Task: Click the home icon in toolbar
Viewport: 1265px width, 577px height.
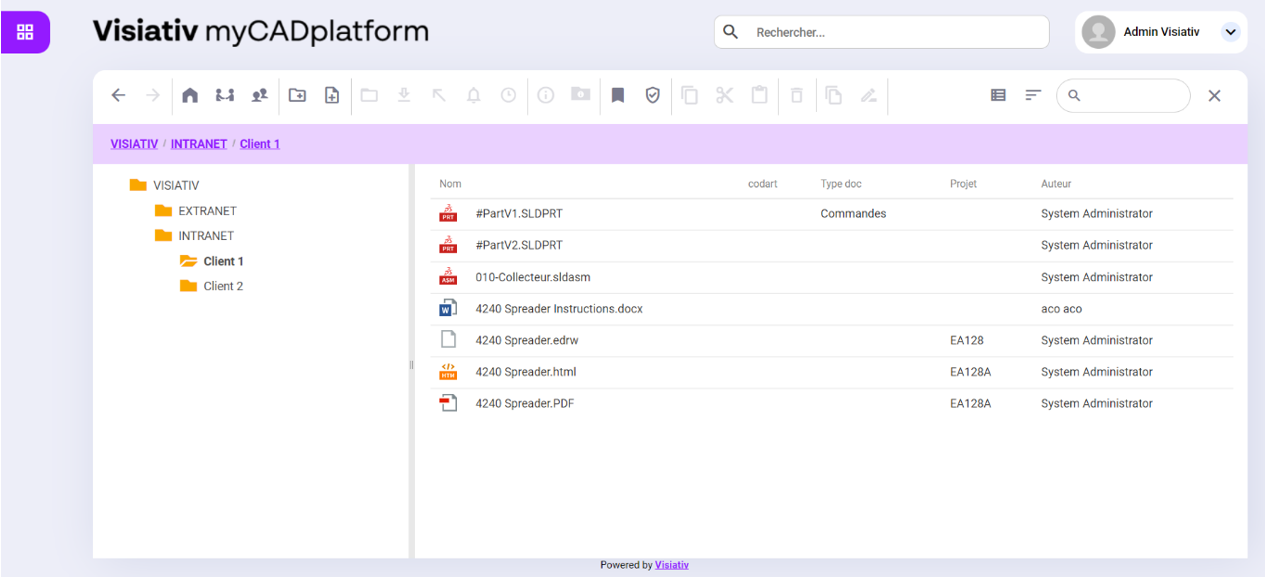Action: (190, 95)
